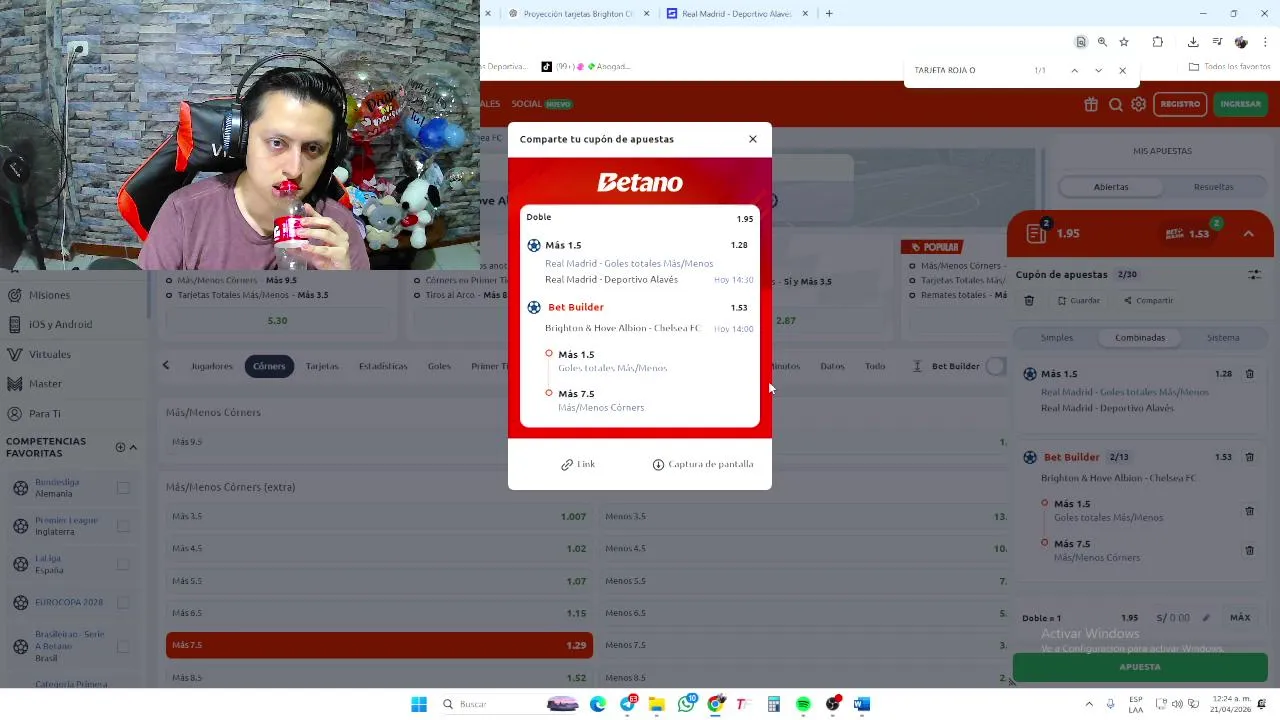
Task: Select Menos 6.5 corners odds
Action: [x=804, y=613]
